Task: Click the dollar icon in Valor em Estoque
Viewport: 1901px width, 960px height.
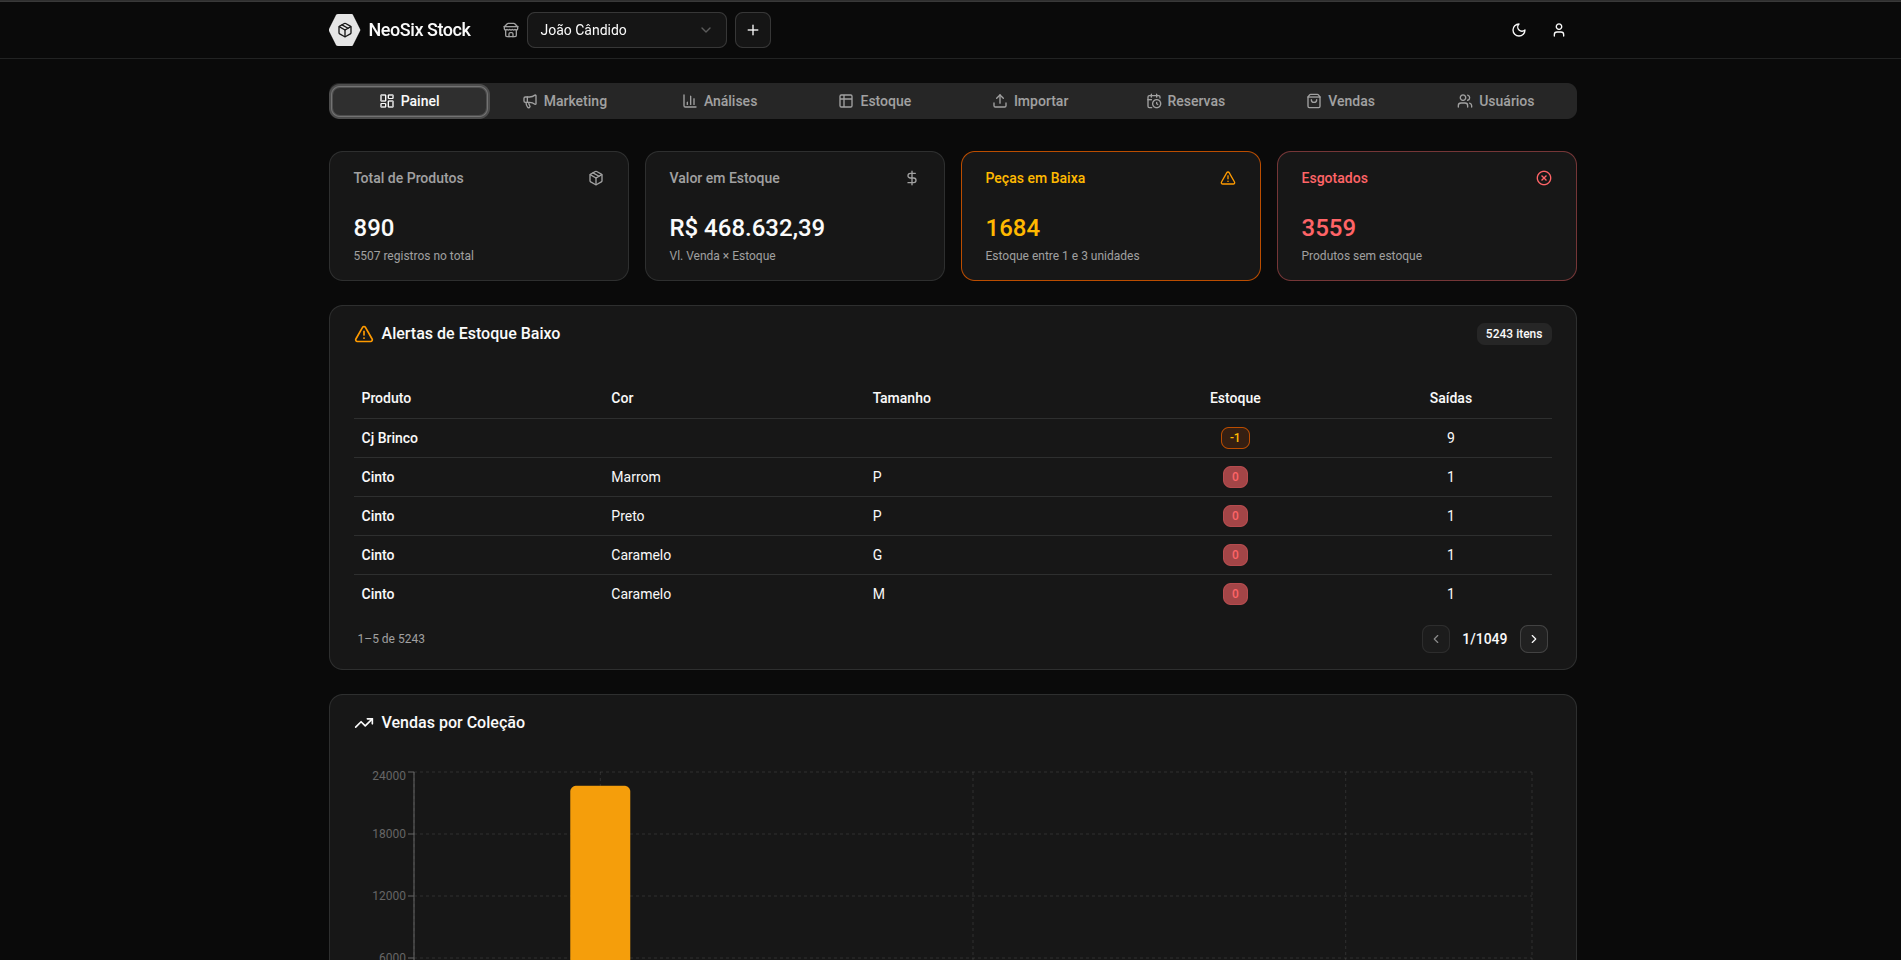Action: 912,178
